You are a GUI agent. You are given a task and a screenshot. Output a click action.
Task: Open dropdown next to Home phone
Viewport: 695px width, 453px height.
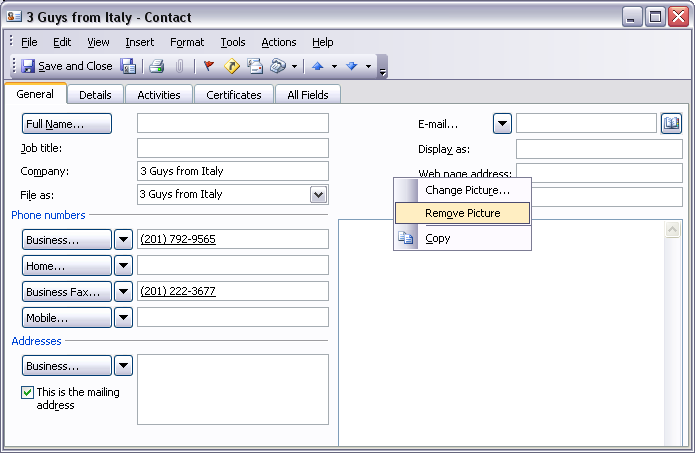tap(123, 266)
